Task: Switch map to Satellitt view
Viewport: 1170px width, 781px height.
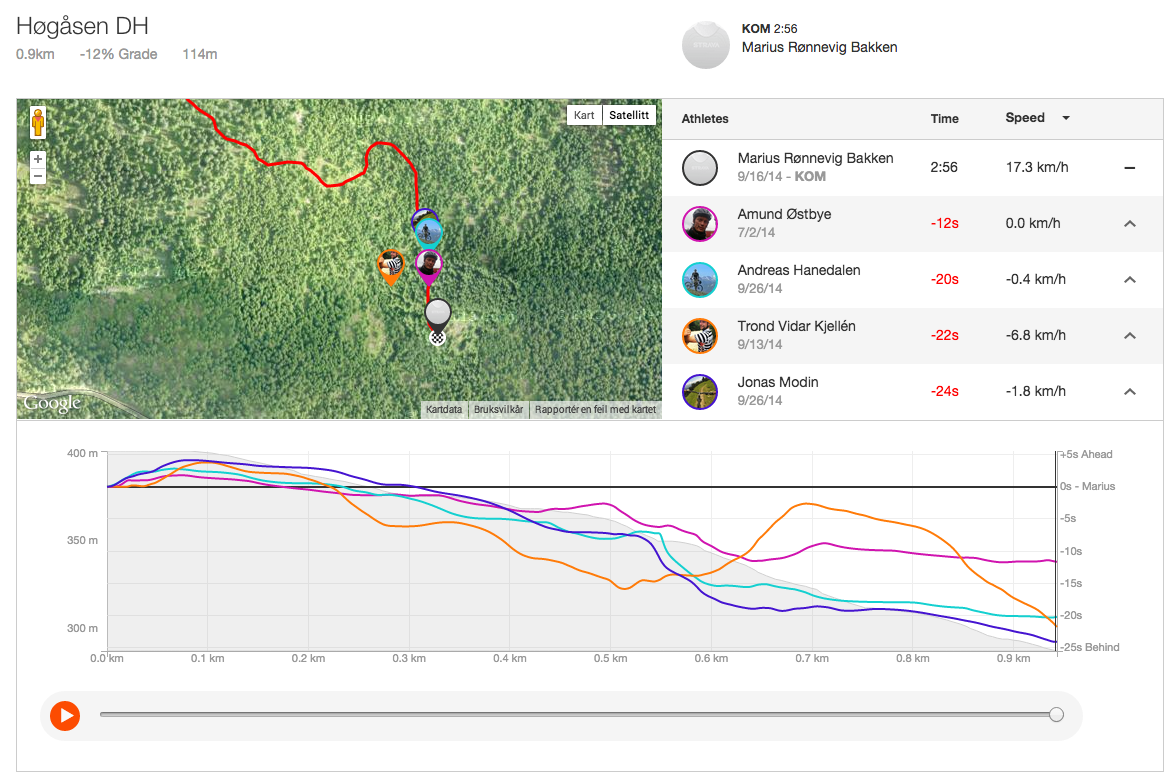Action: [629, 115]
